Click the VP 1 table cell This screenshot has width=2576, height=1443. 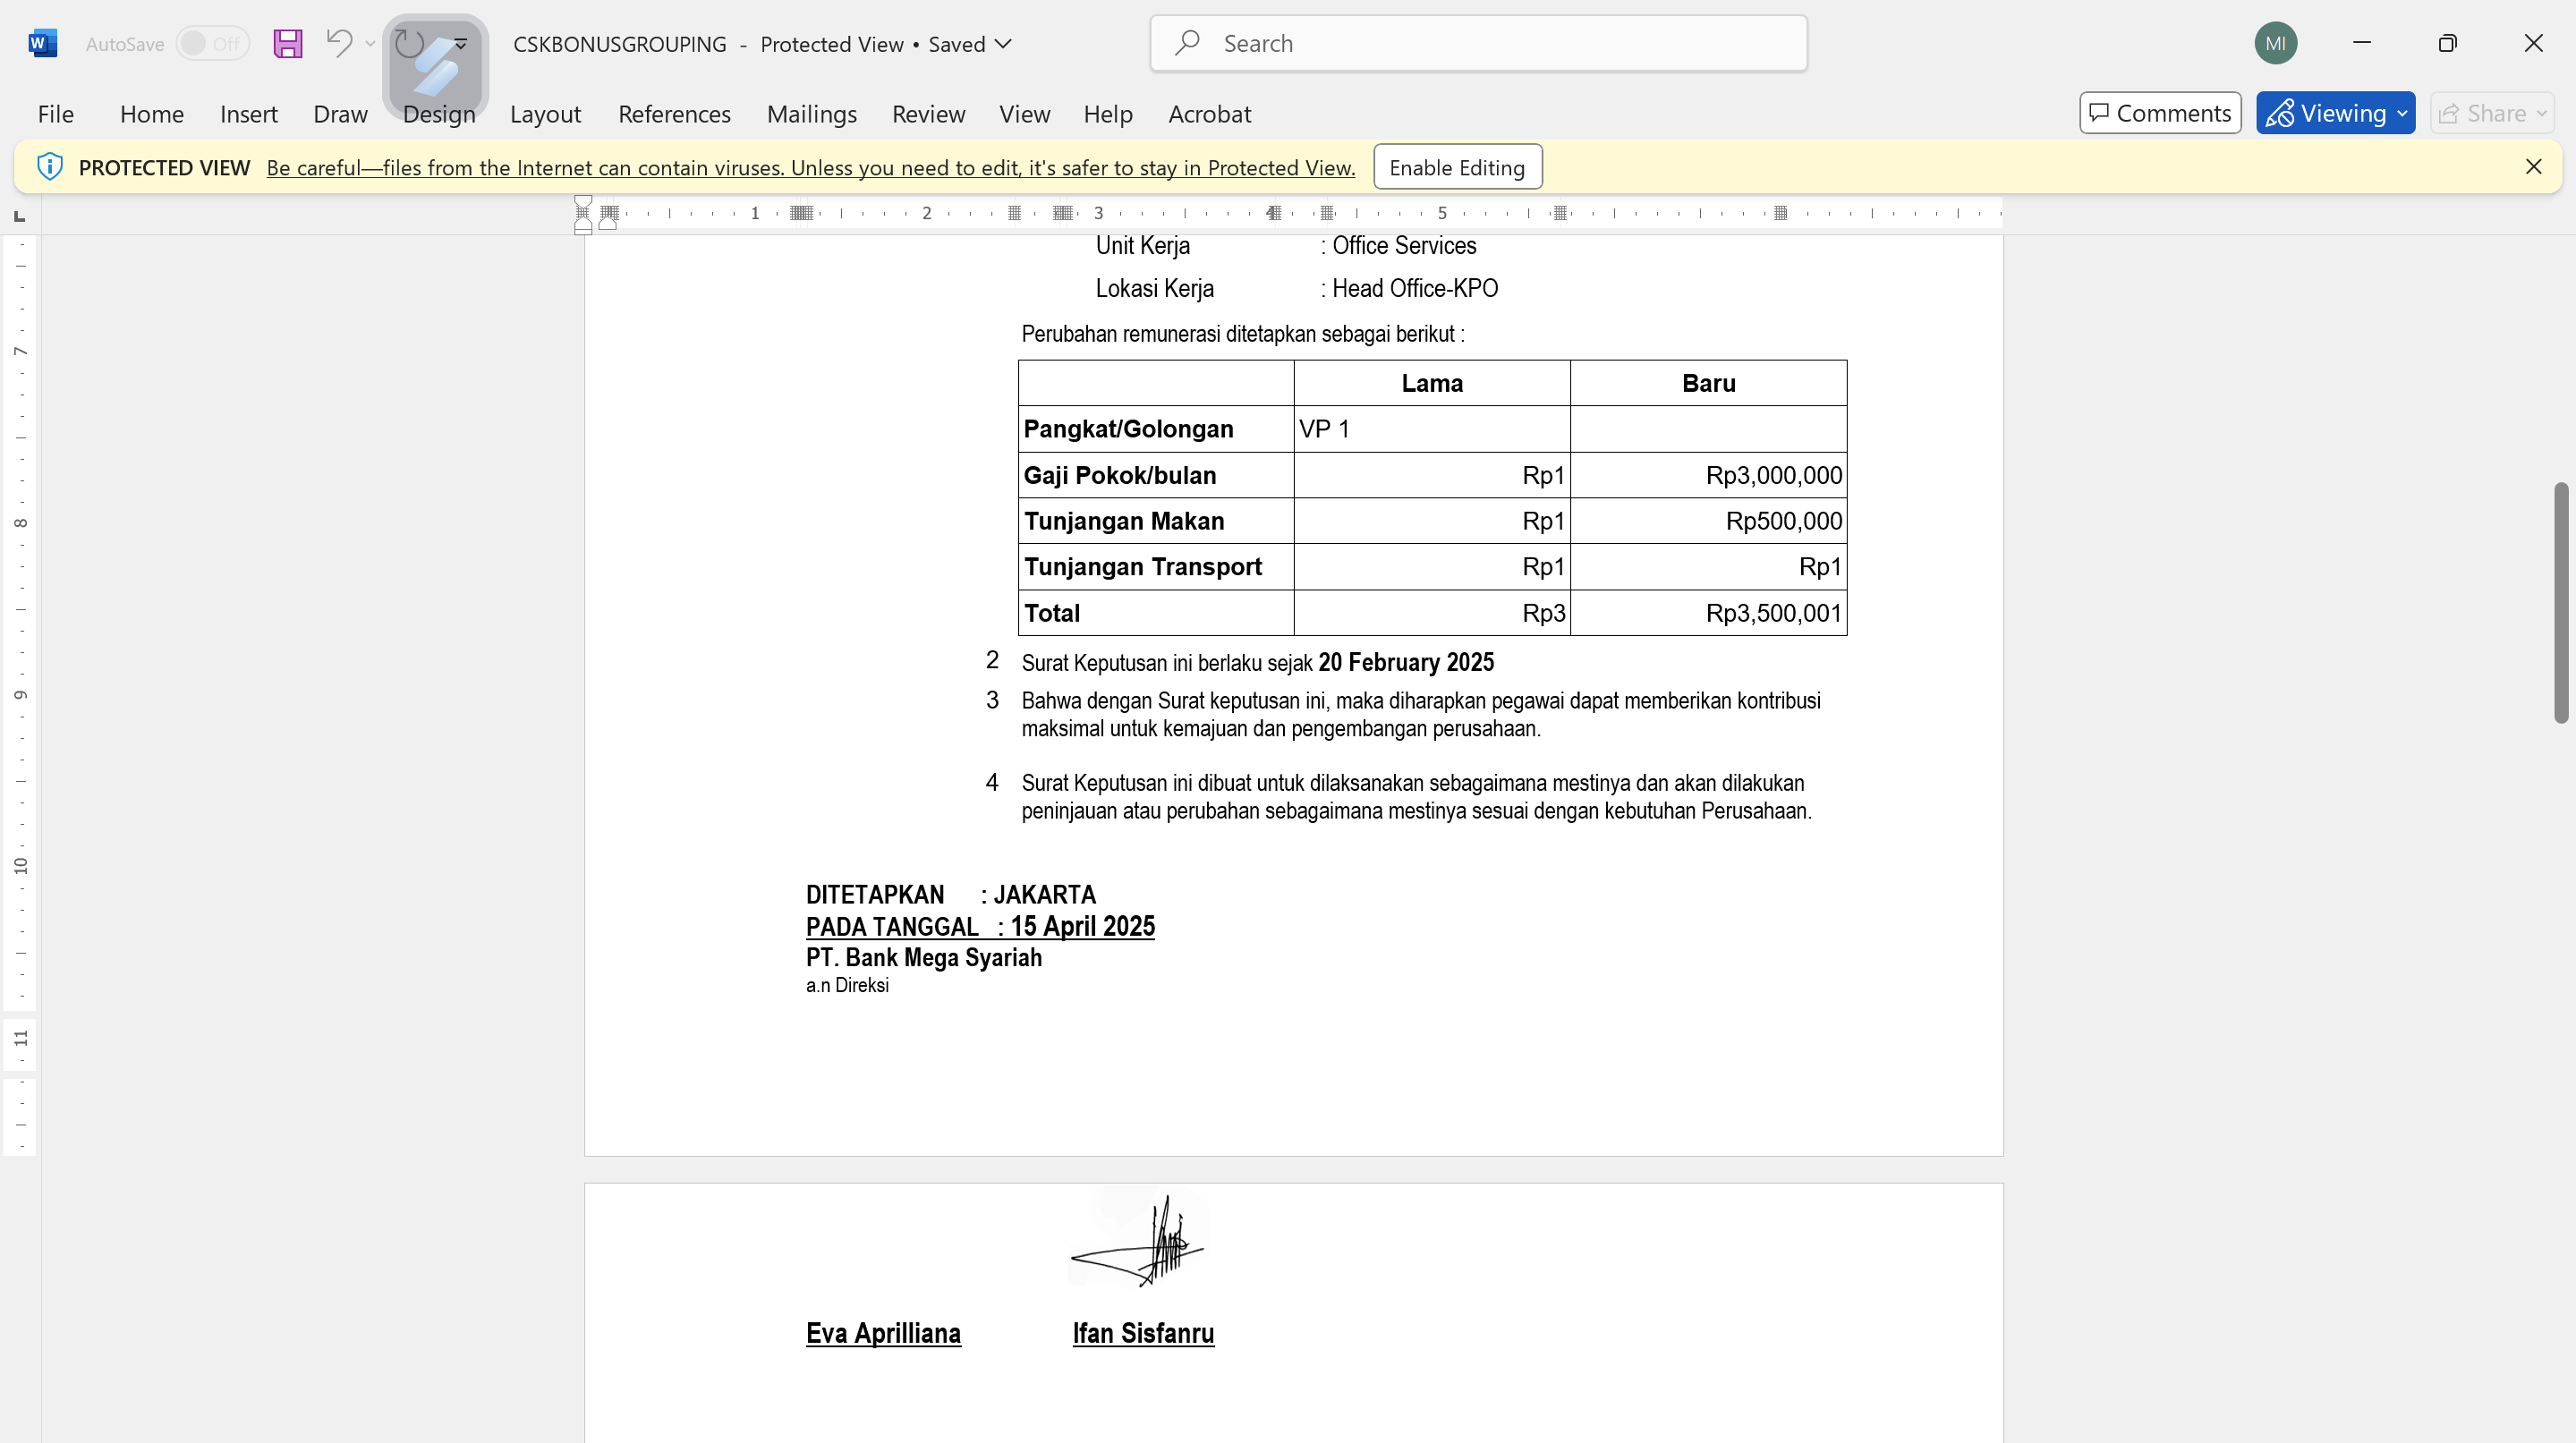1431,430
